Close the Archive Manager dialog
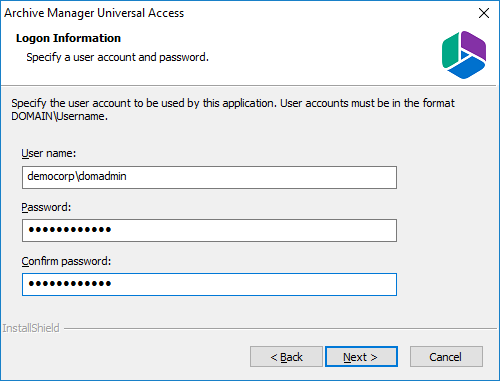500x381 pixels. point(484,13)
